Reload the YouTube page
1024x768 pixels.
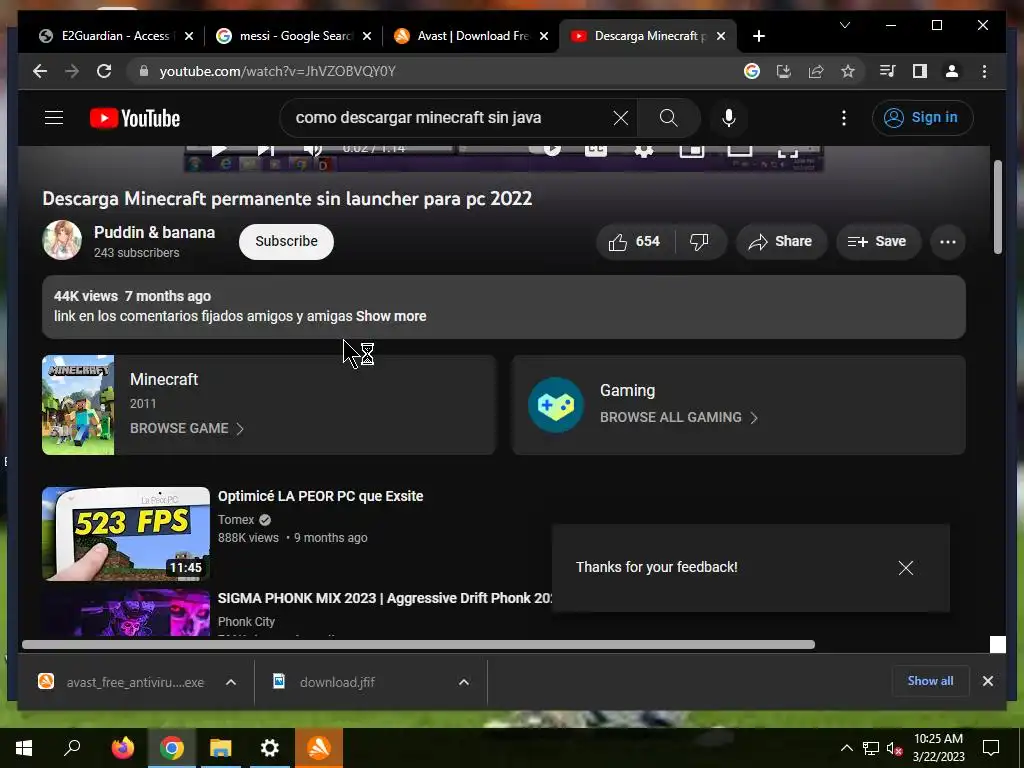click(104, 71)
